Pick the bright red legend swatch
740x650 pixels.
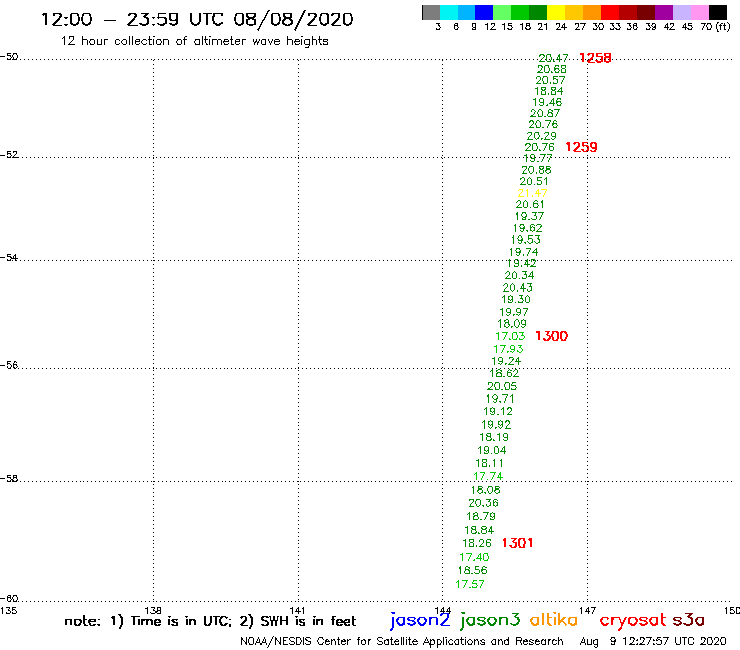tap(610, 12)
